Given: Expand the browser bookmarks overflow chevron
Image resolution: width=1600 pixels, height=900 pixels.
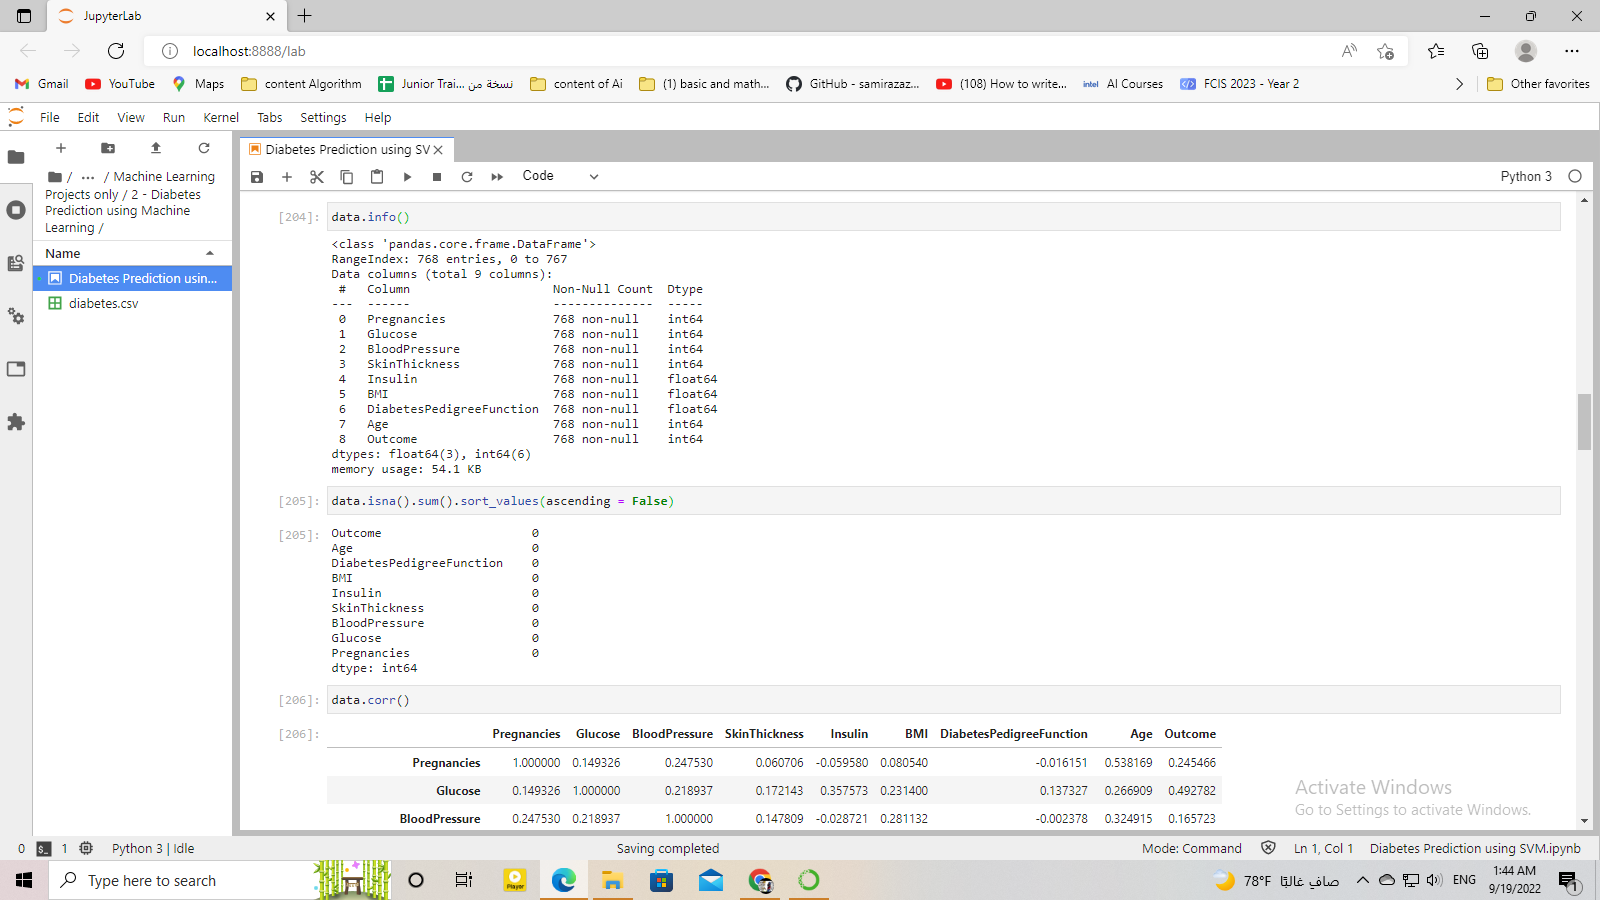Looking at the screenshot, I should [x=1459, y=84].
